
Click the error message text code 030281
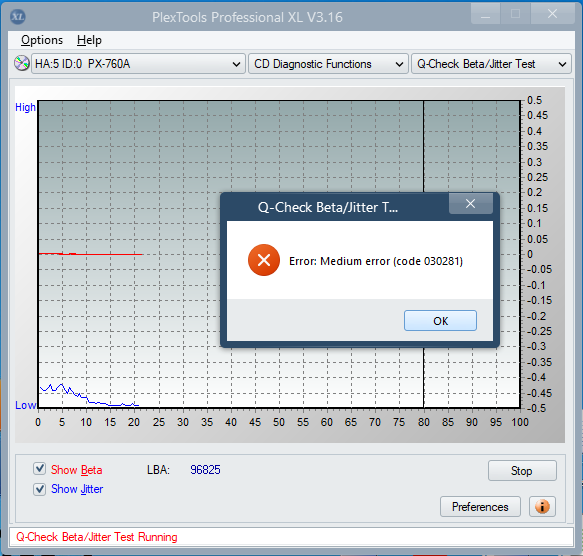376,261
